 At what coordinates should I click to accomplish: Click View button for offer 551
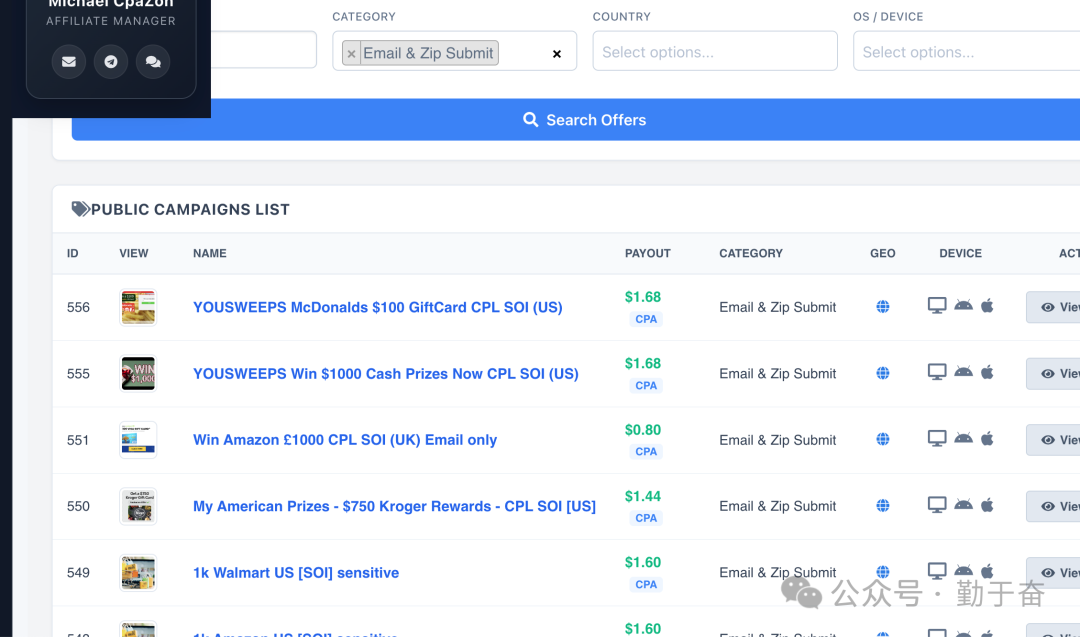coord(1053,439)
